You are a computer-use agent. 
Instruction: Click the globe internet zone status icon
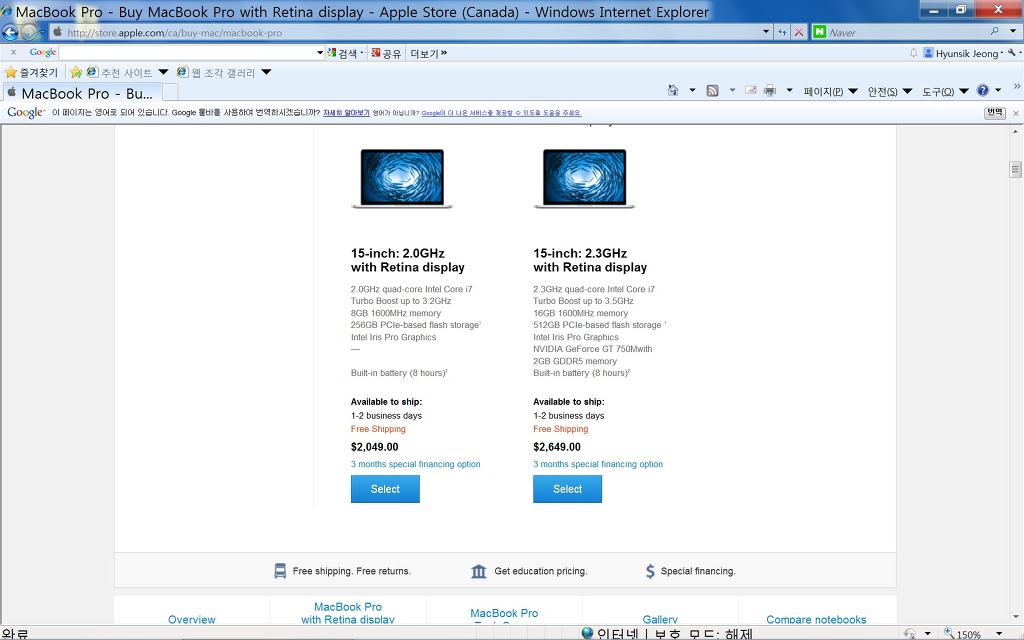586,633
